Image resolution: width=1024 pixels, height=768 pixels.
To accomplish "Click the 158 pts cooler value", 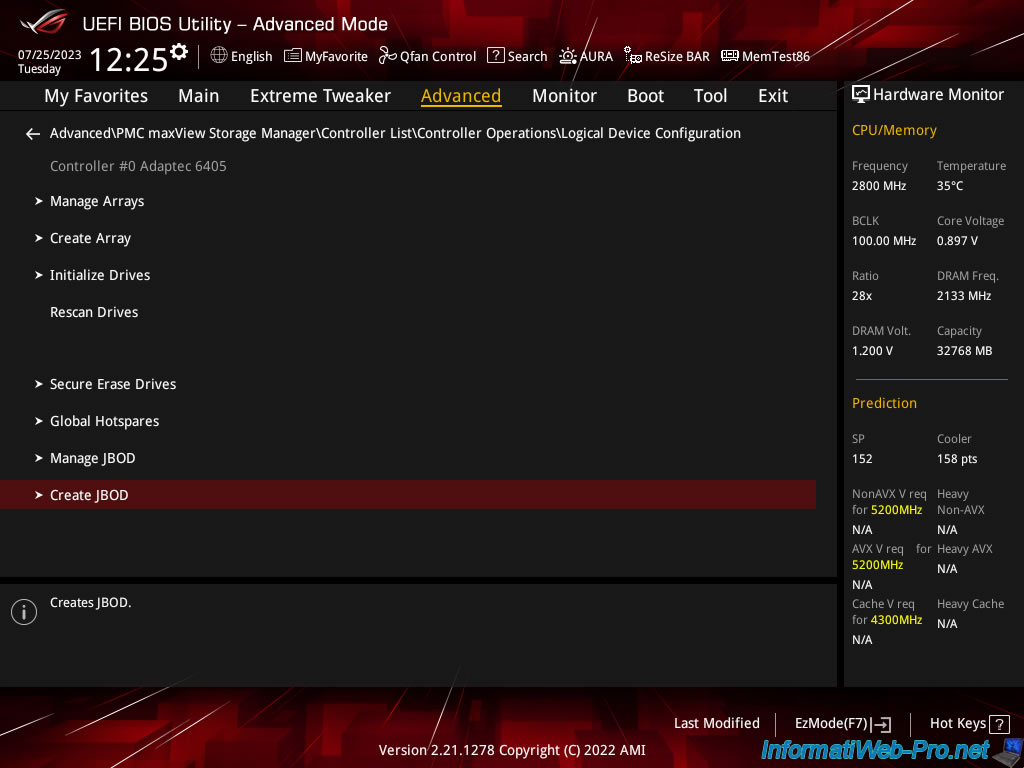I will 957,458.
